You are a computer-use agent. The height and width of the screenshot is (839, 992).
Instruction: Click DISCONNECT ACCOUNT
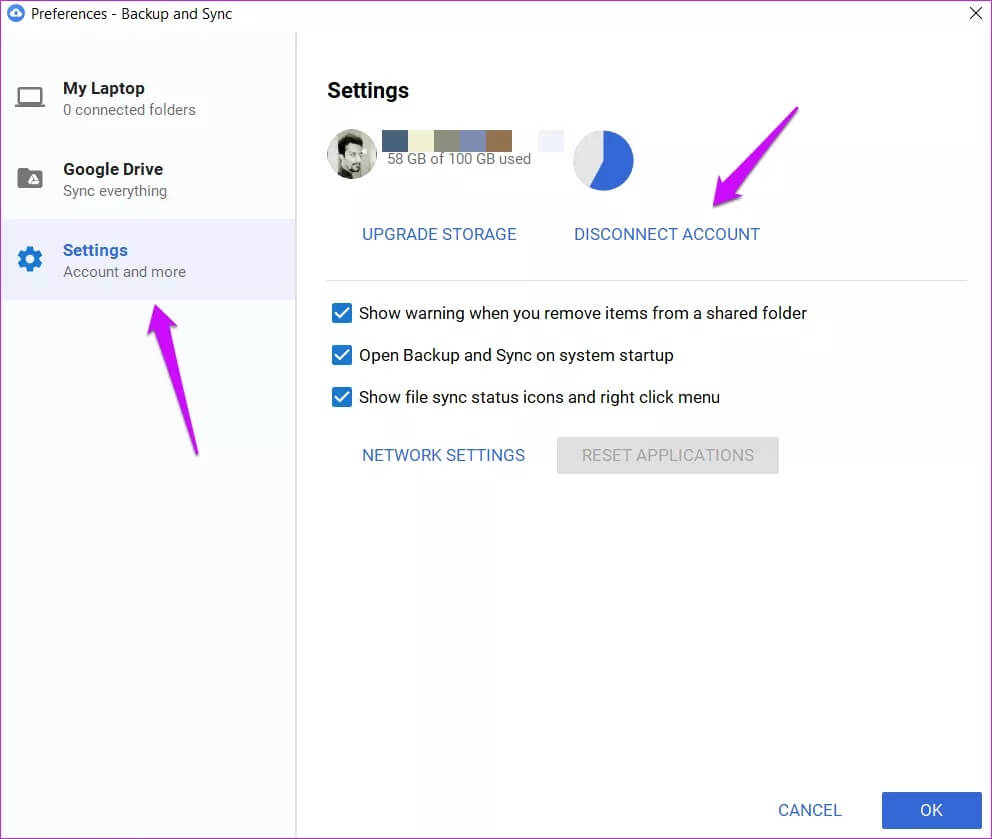[x=667, y=234]
